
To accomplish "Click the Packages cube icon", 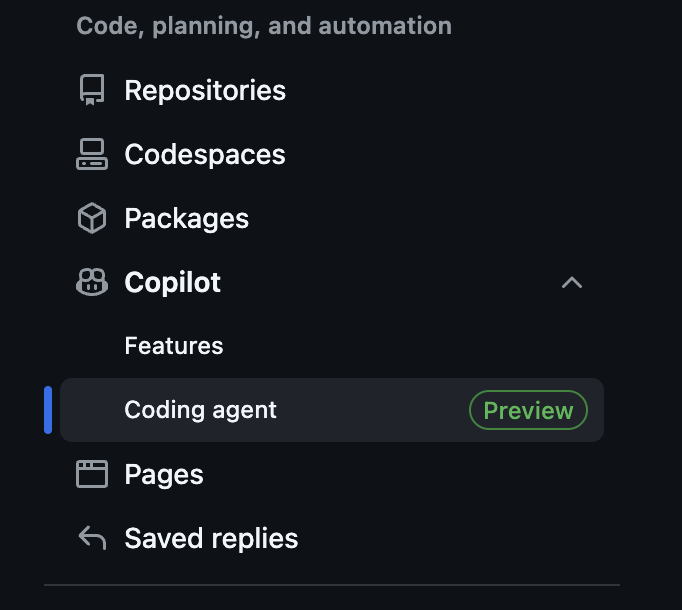I will pos(92,219).
